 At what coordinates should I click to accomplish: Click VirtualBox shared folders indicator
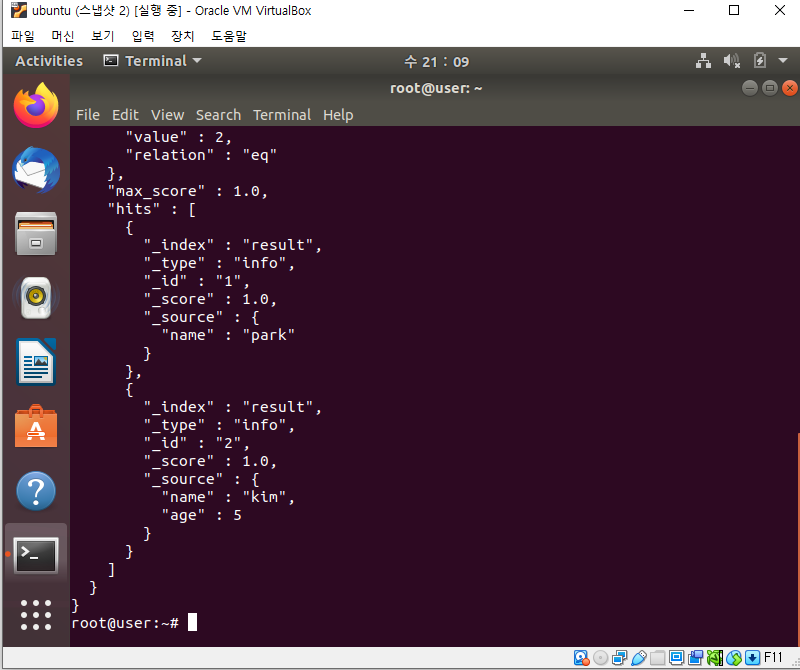pos(658,658)
